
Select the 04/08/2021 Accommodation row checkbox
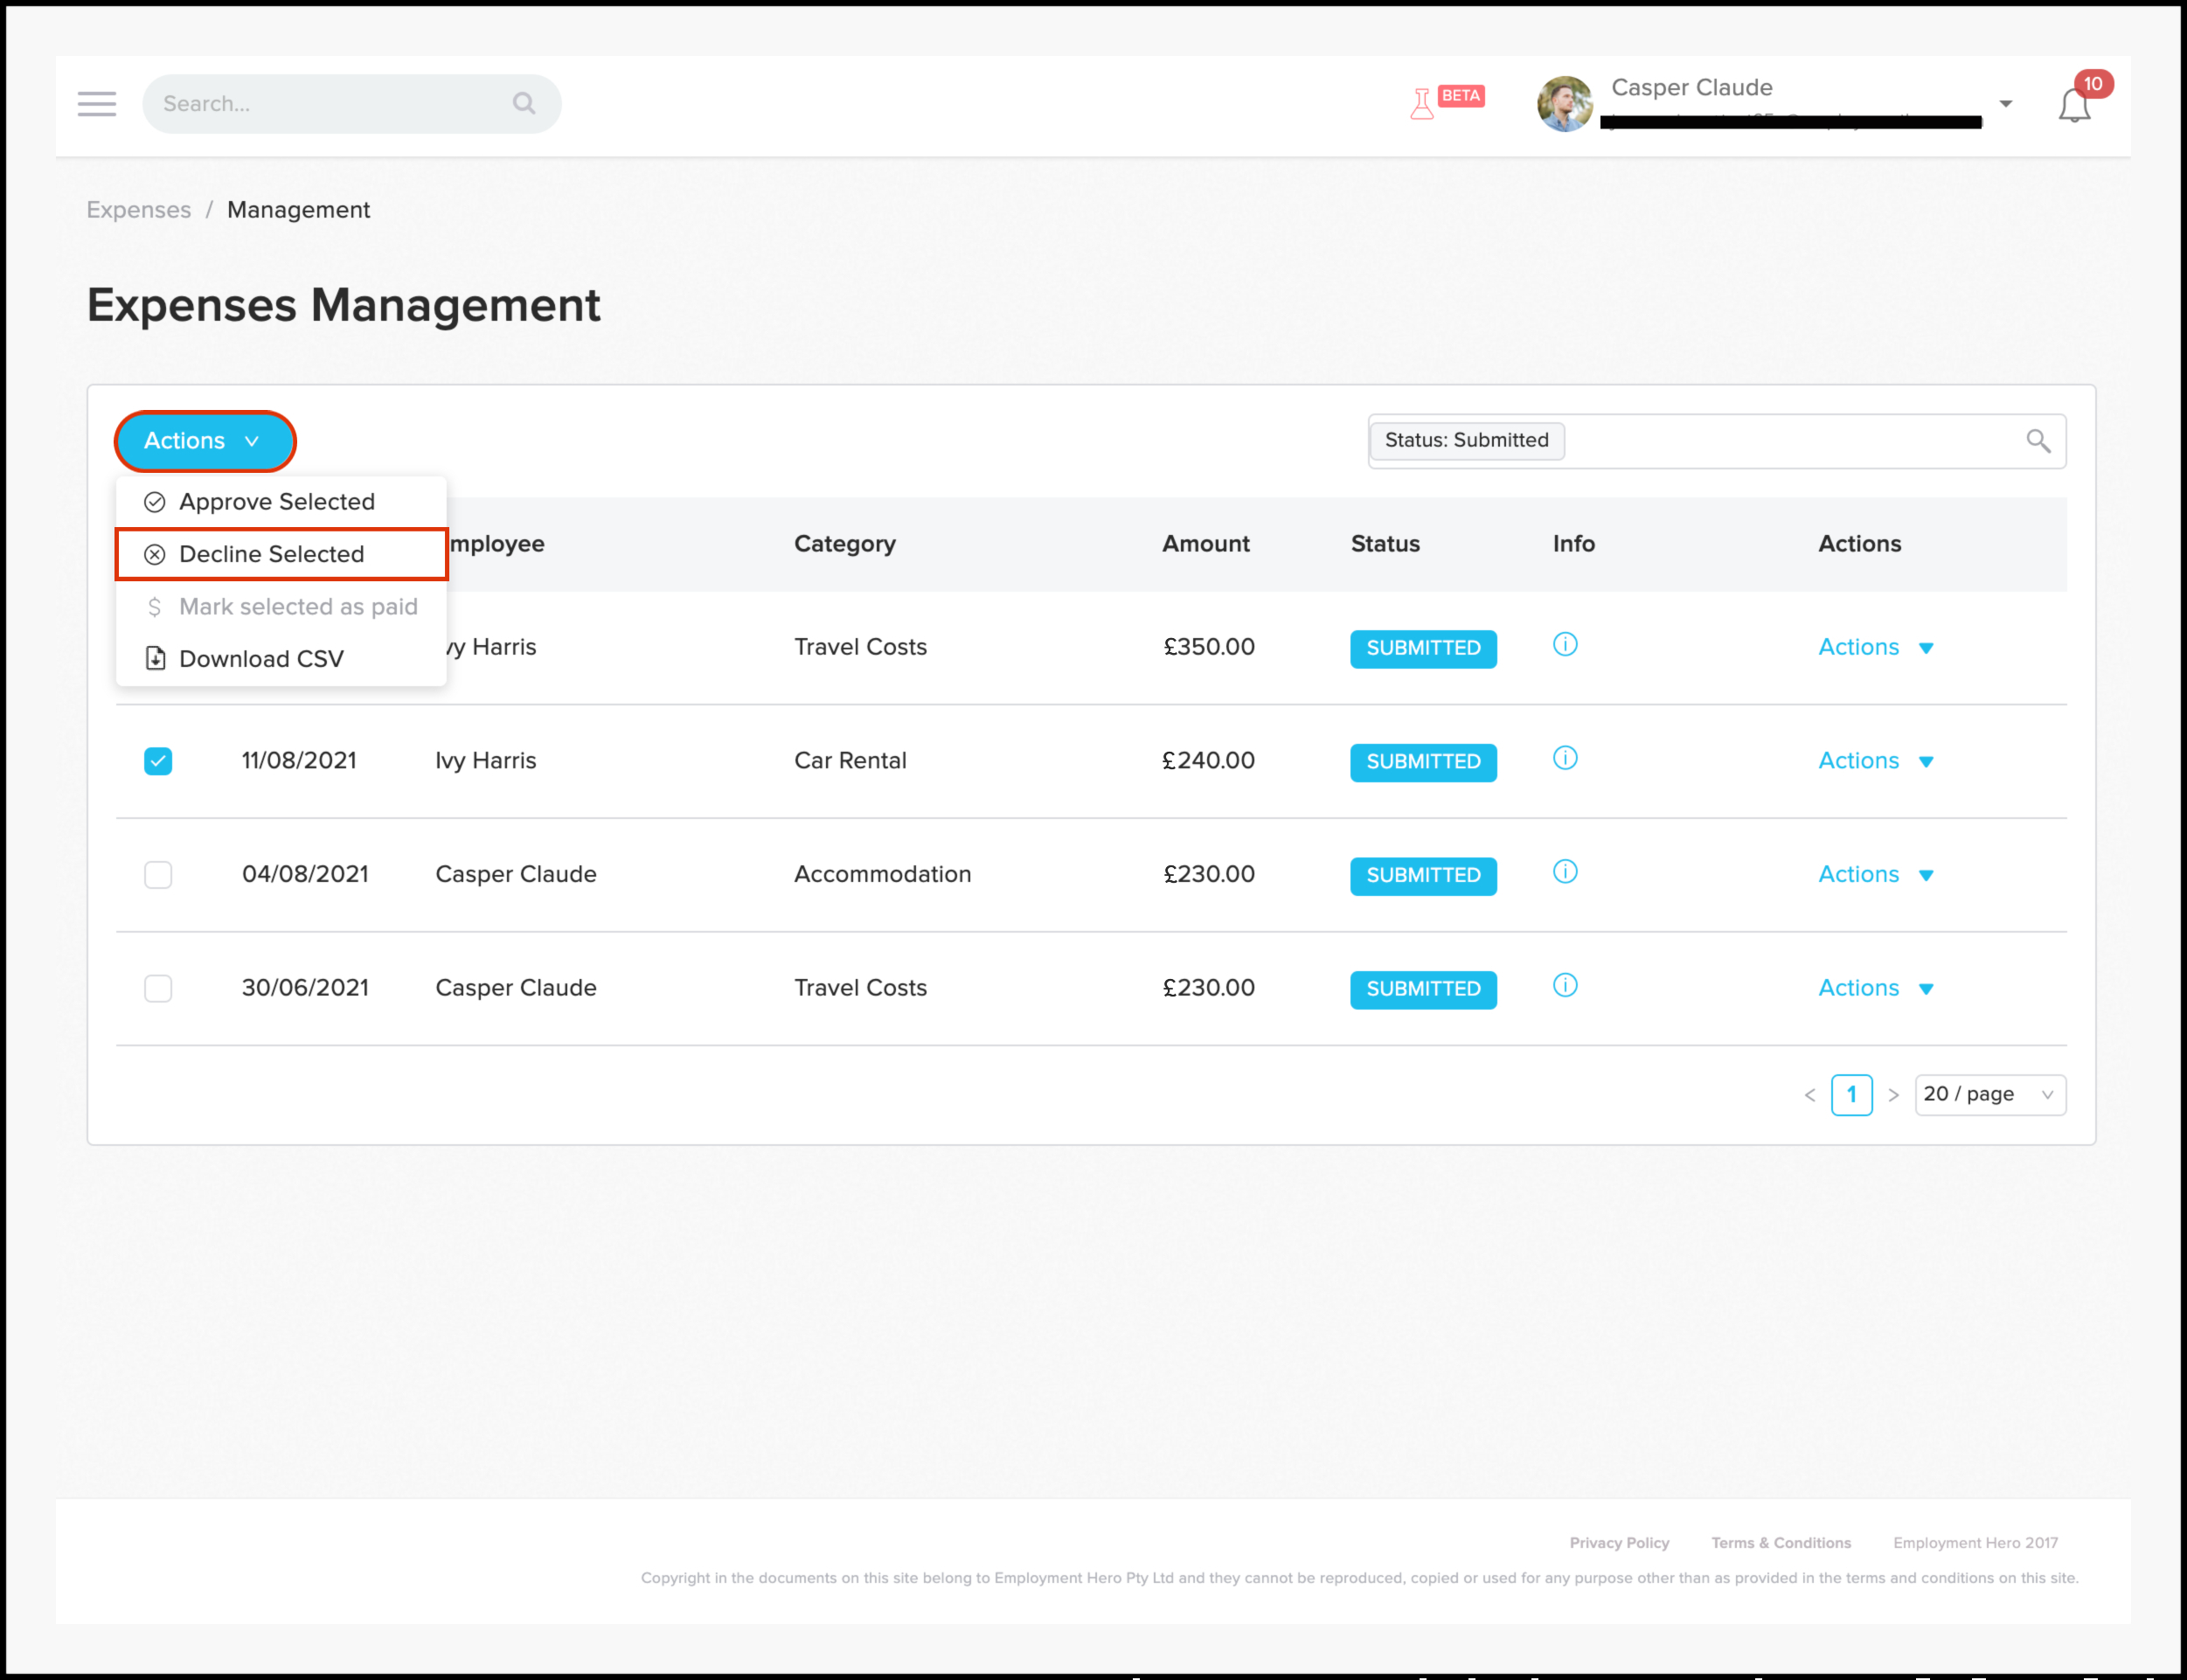[x=158, y=875]
